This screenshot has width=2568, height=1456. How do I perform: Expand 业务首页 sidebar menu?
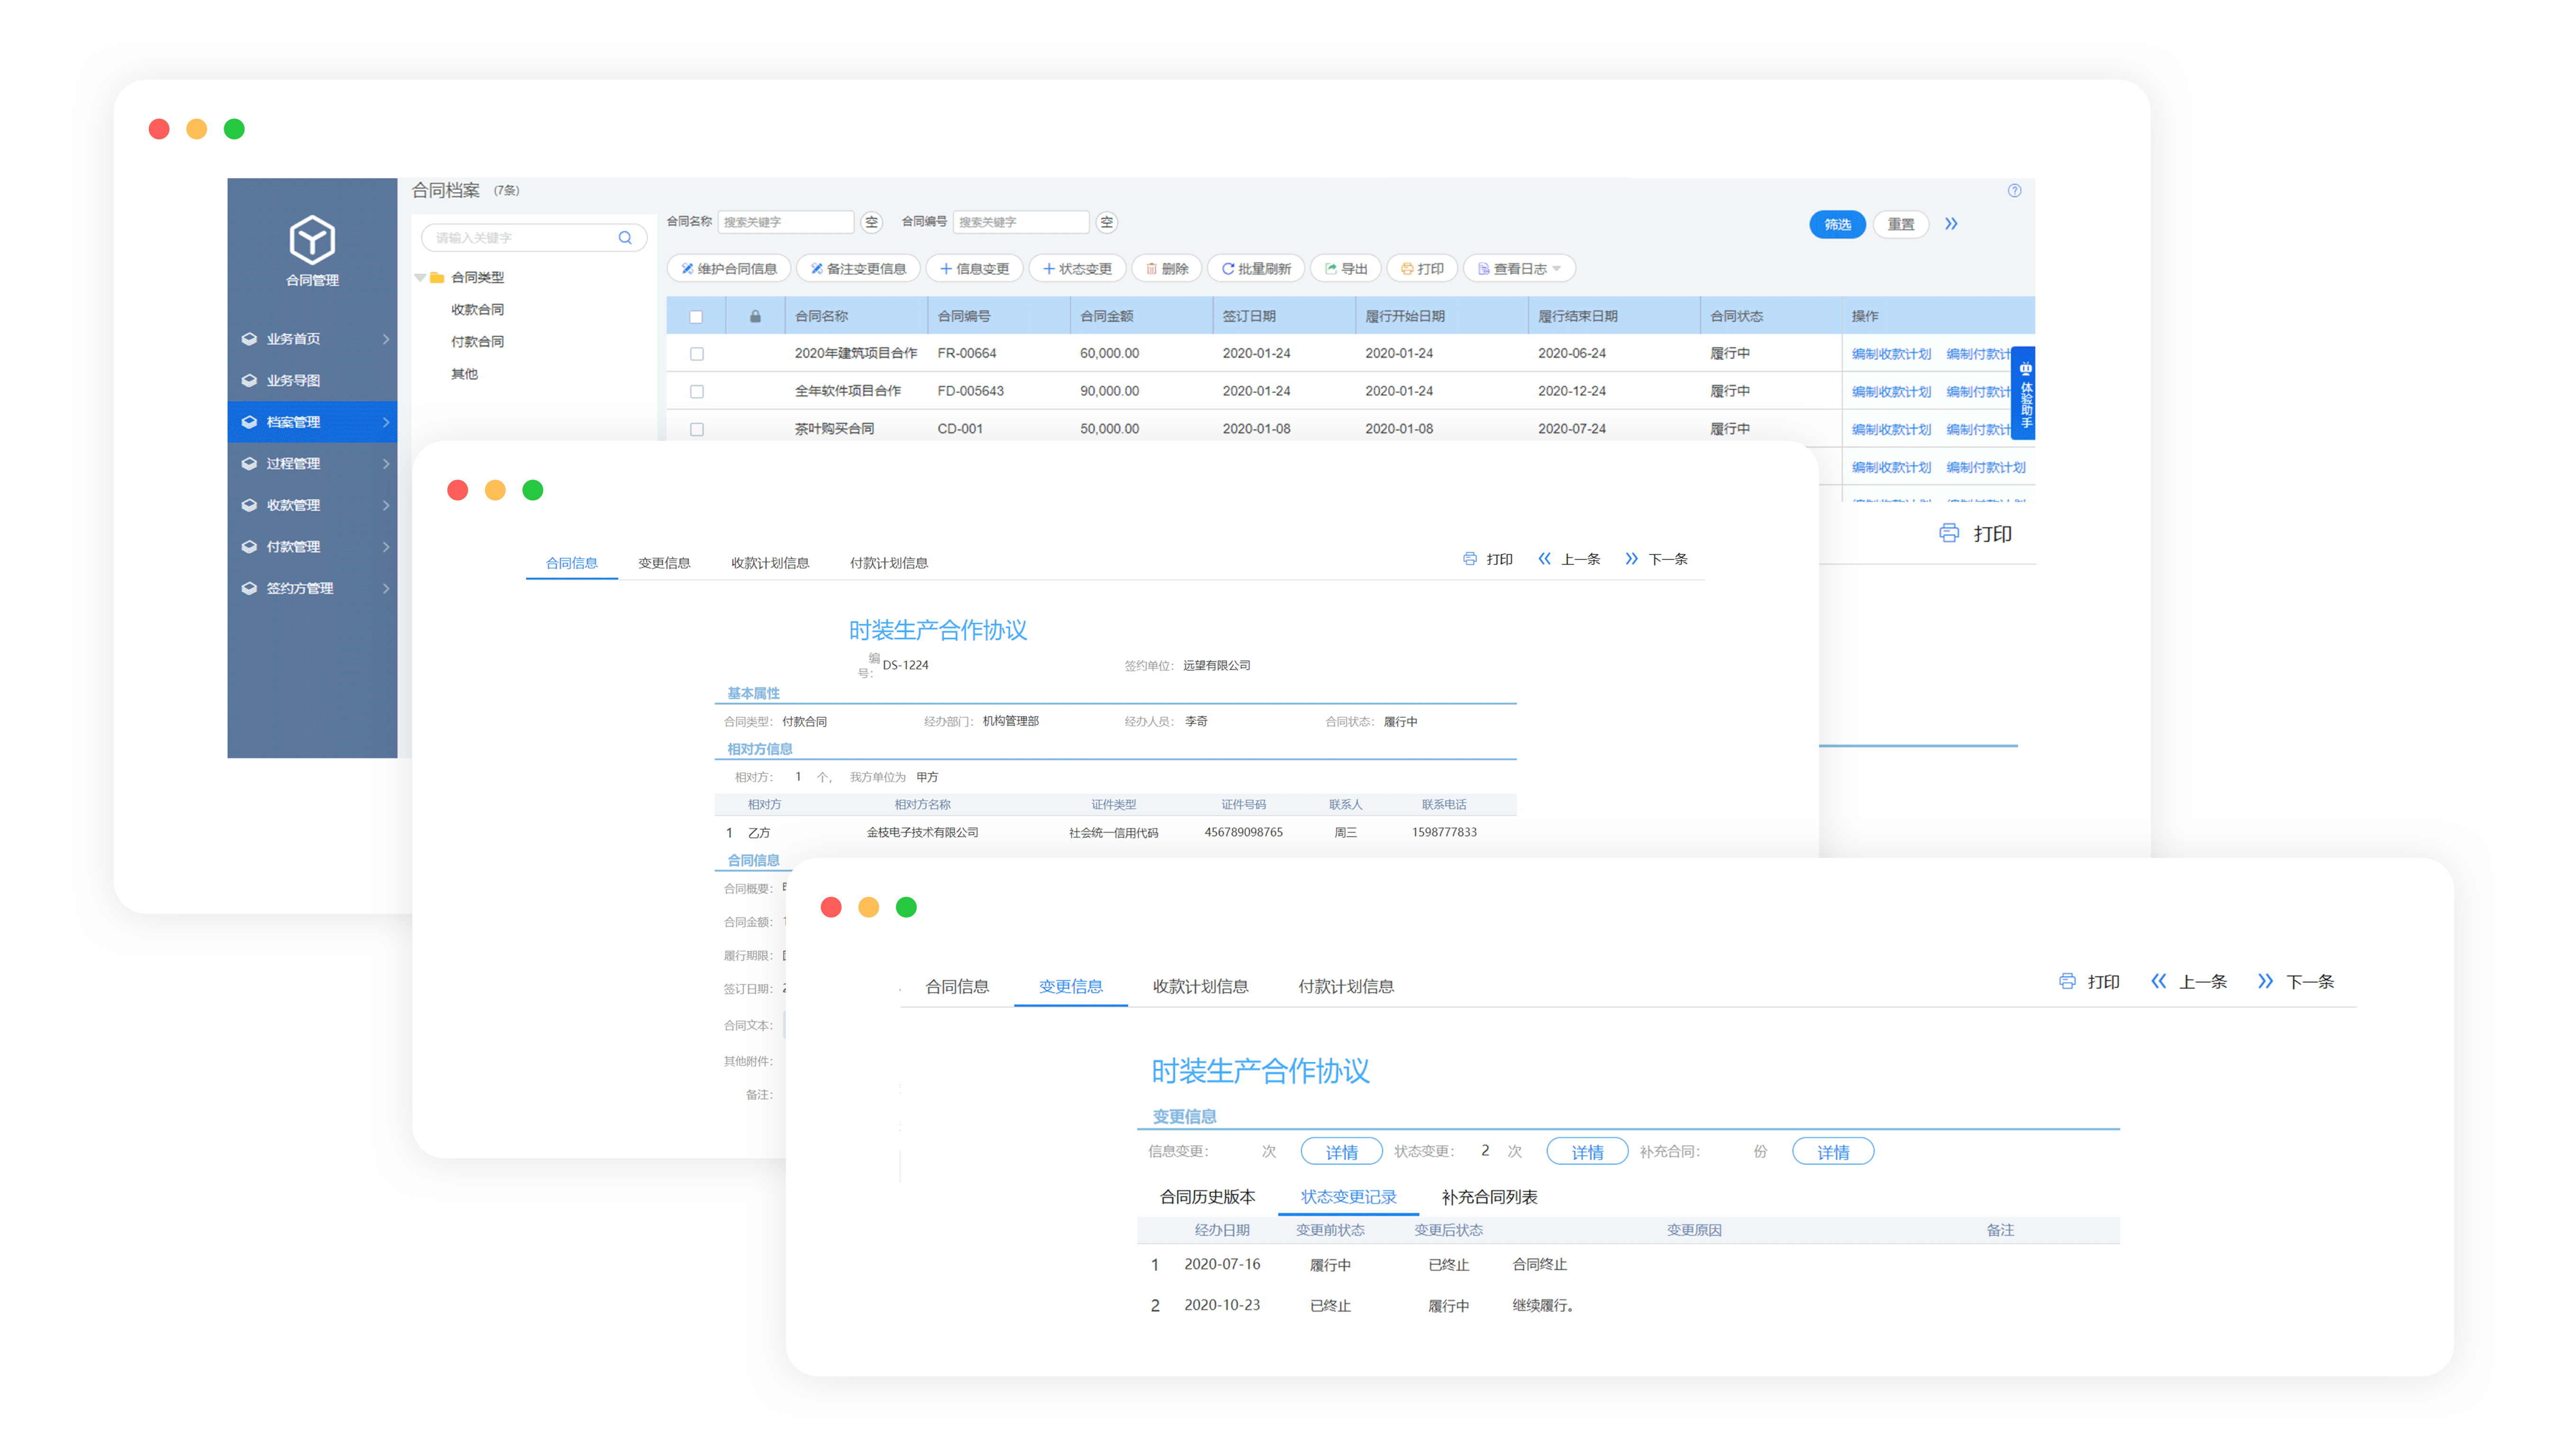(386, 339)
